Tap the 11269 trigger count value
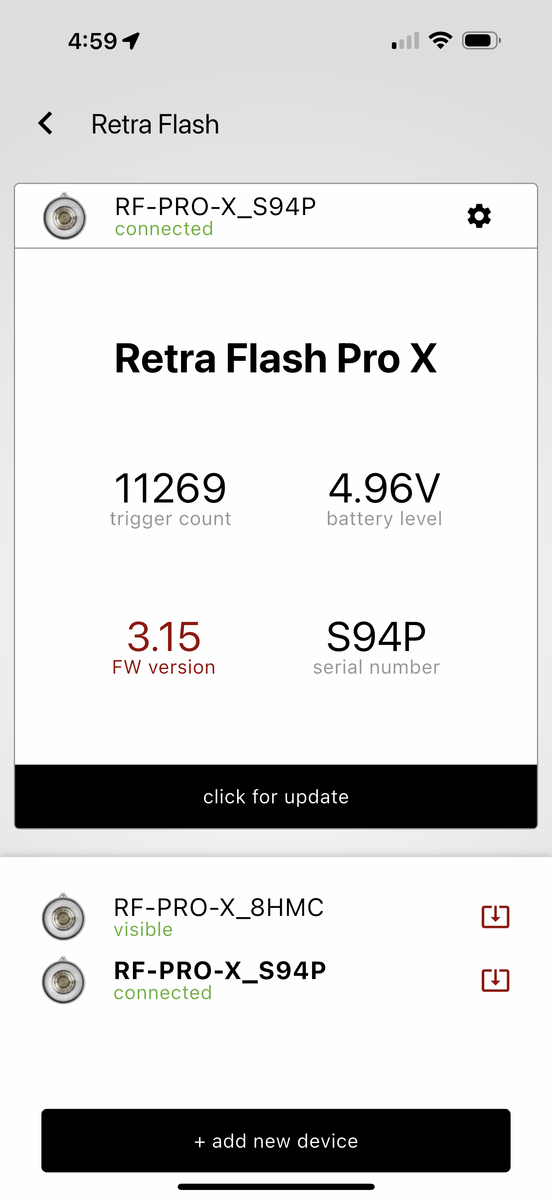This screenshot has height=1200, width=552. pos(170,489)
